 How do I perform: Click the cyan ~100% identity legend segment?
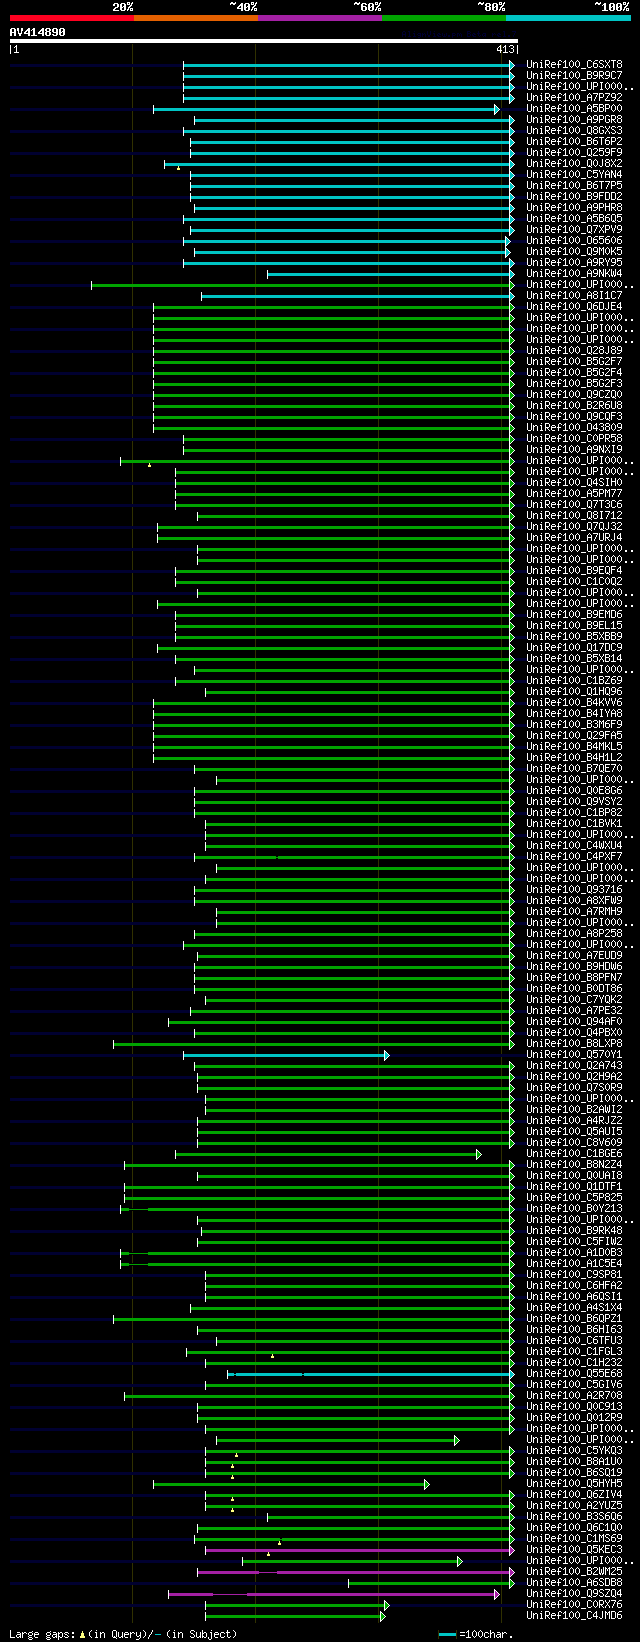point(567,18)
